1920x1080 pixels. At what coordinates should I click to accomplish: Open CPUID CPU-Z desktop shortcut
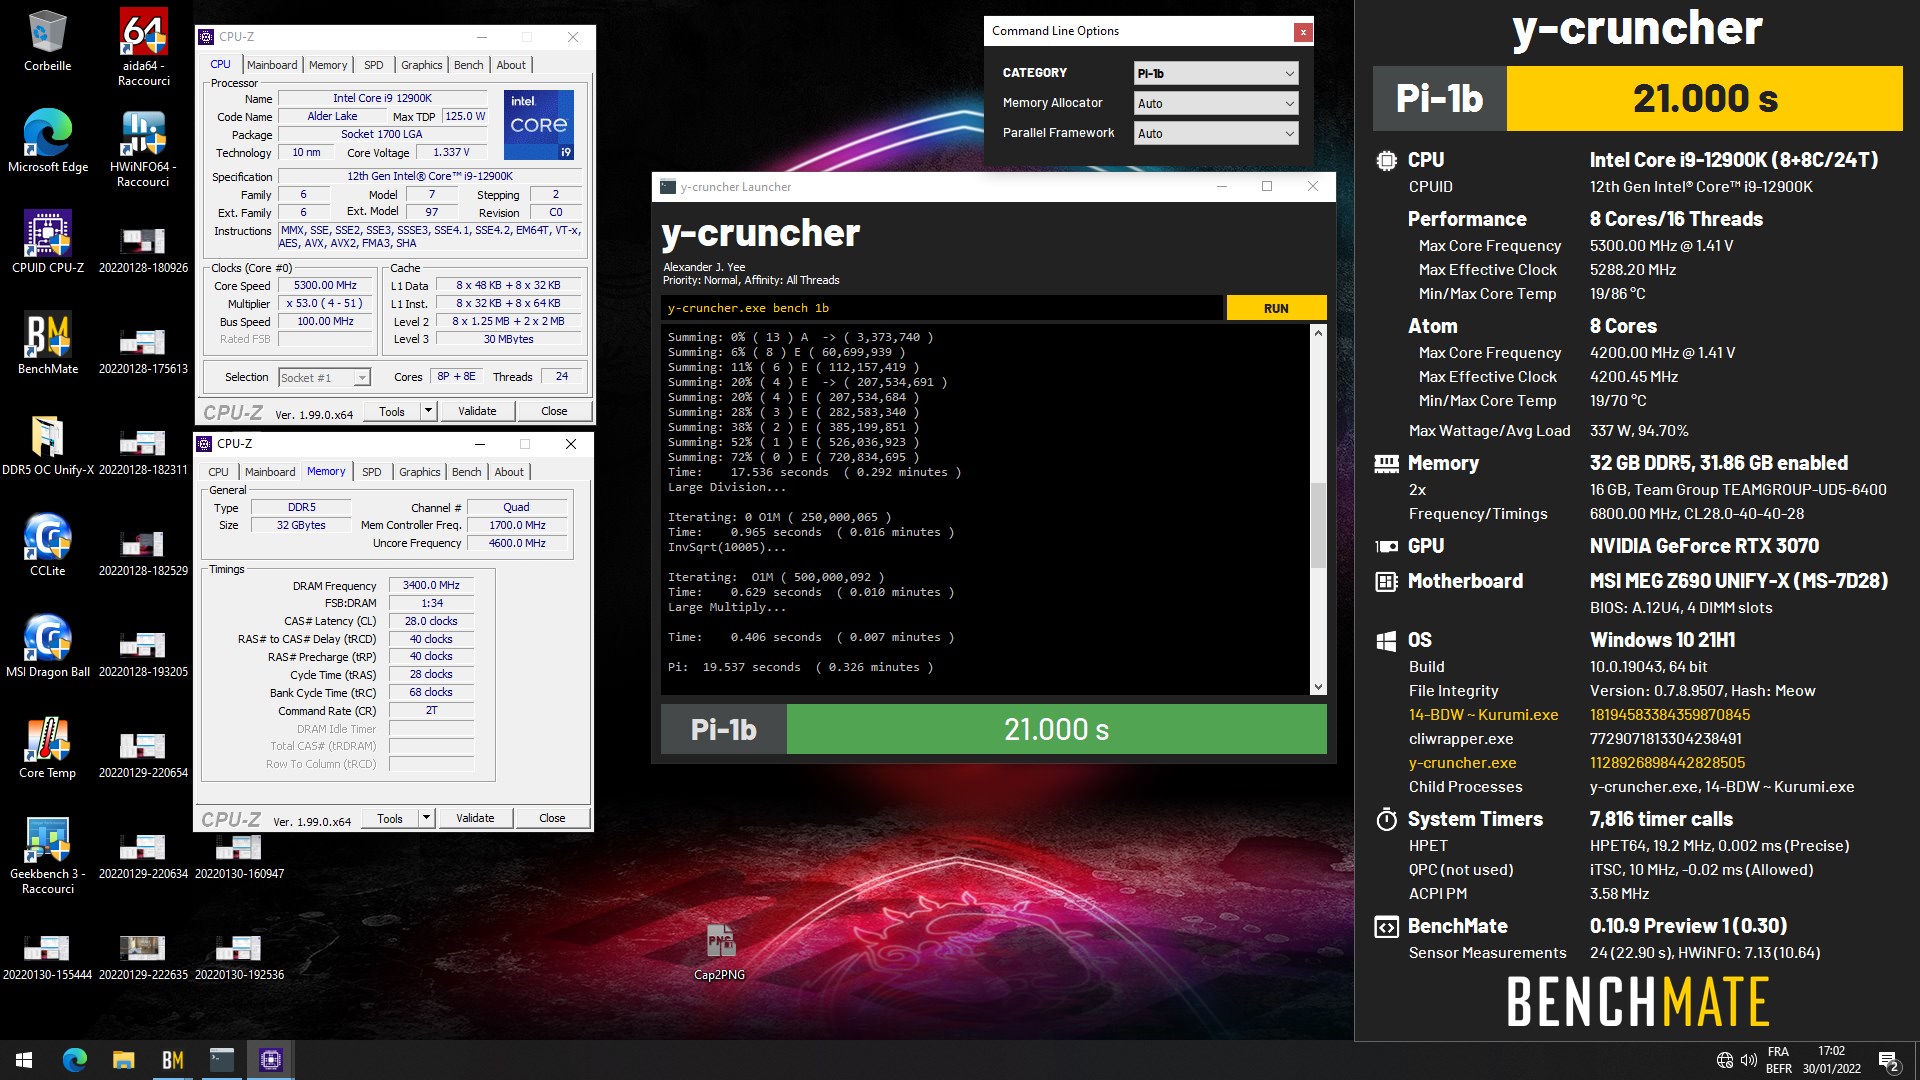(47, 243)
